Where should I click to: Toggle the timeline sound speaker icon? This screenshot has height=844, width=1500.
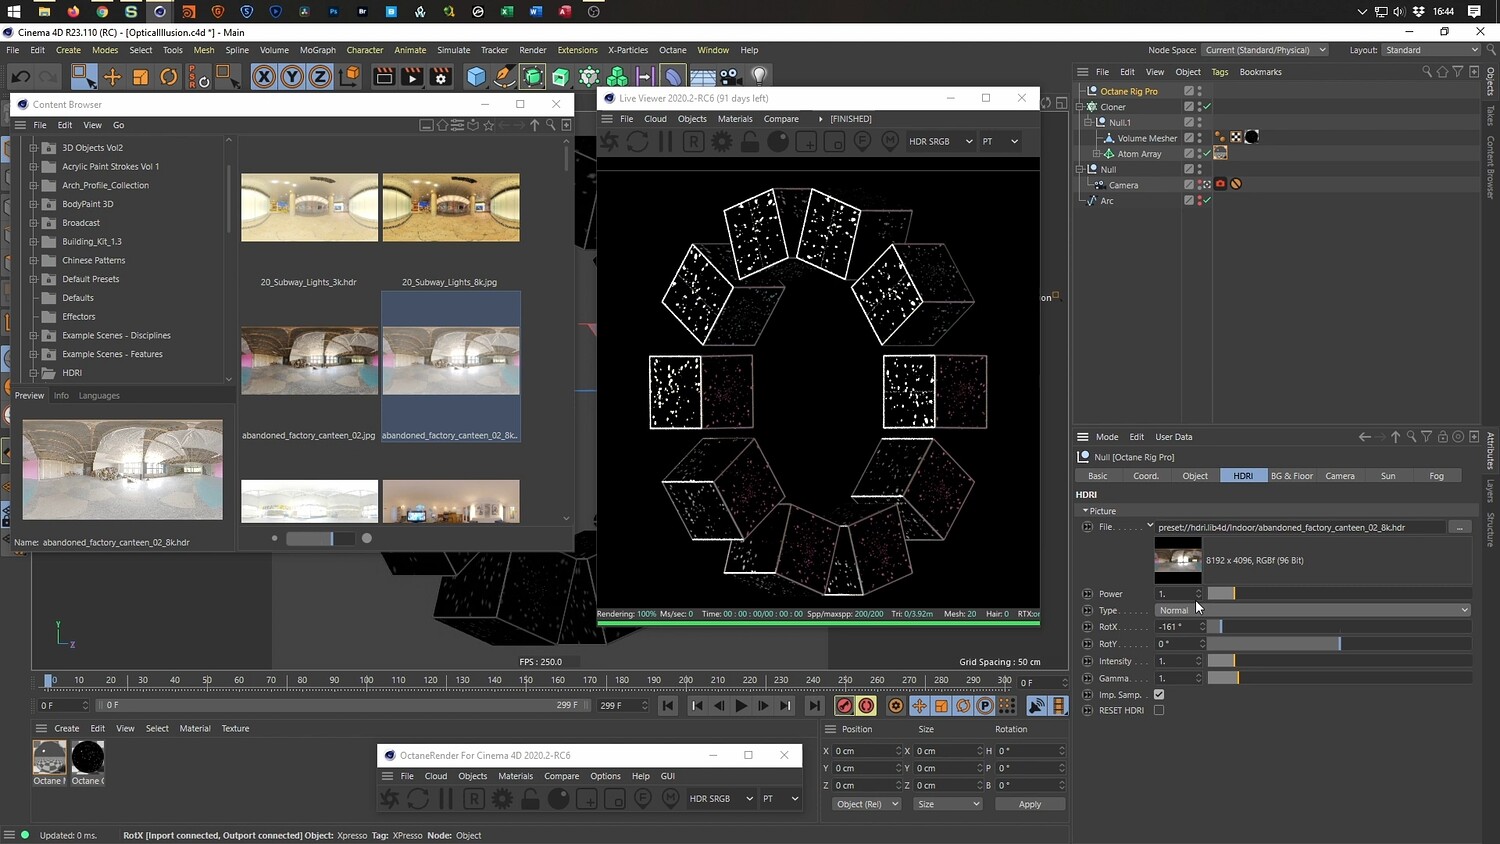pos(1037,706)
